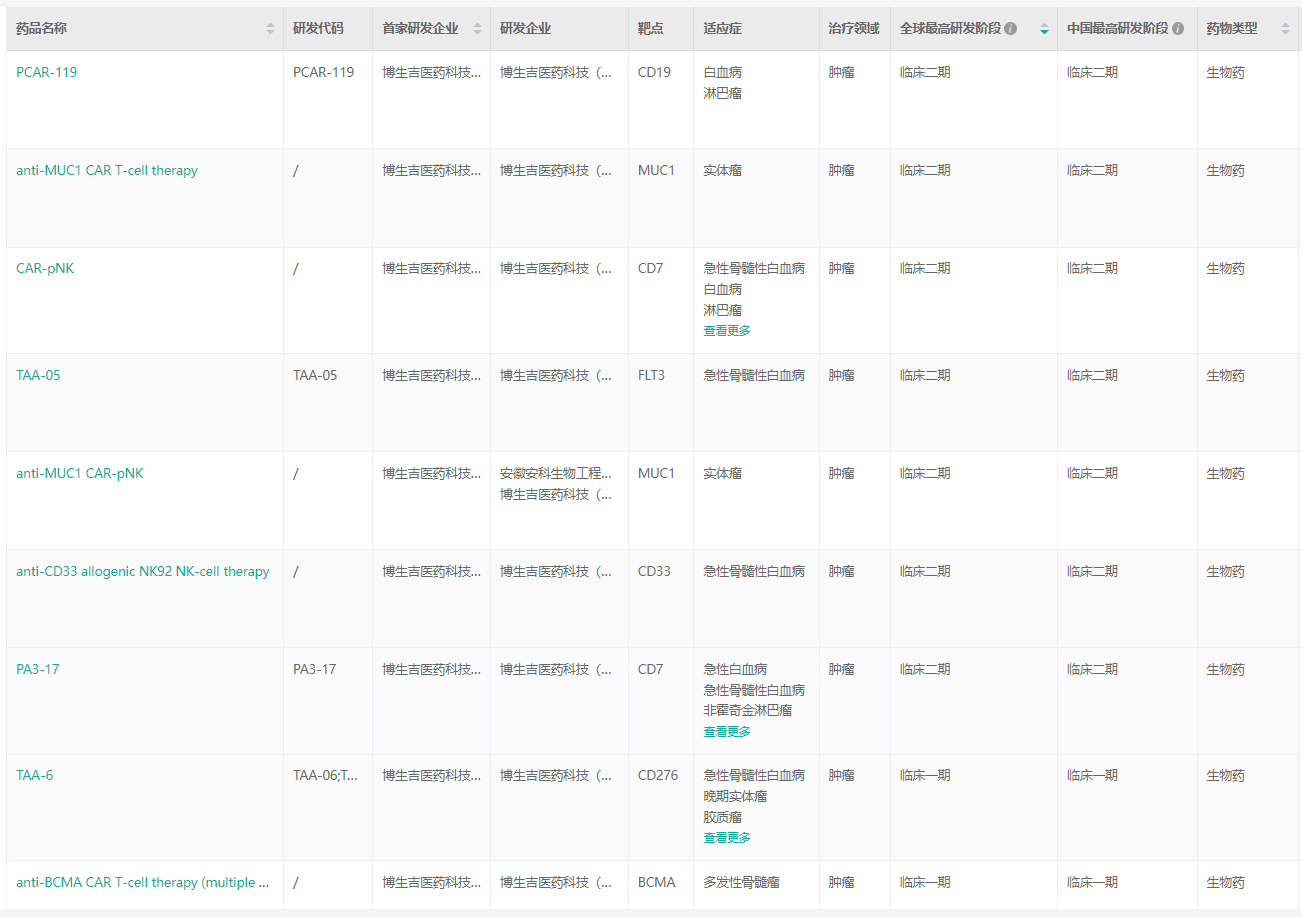
Task: Click 安徽安科生物工程 company cell
Action: click(555, 473)
